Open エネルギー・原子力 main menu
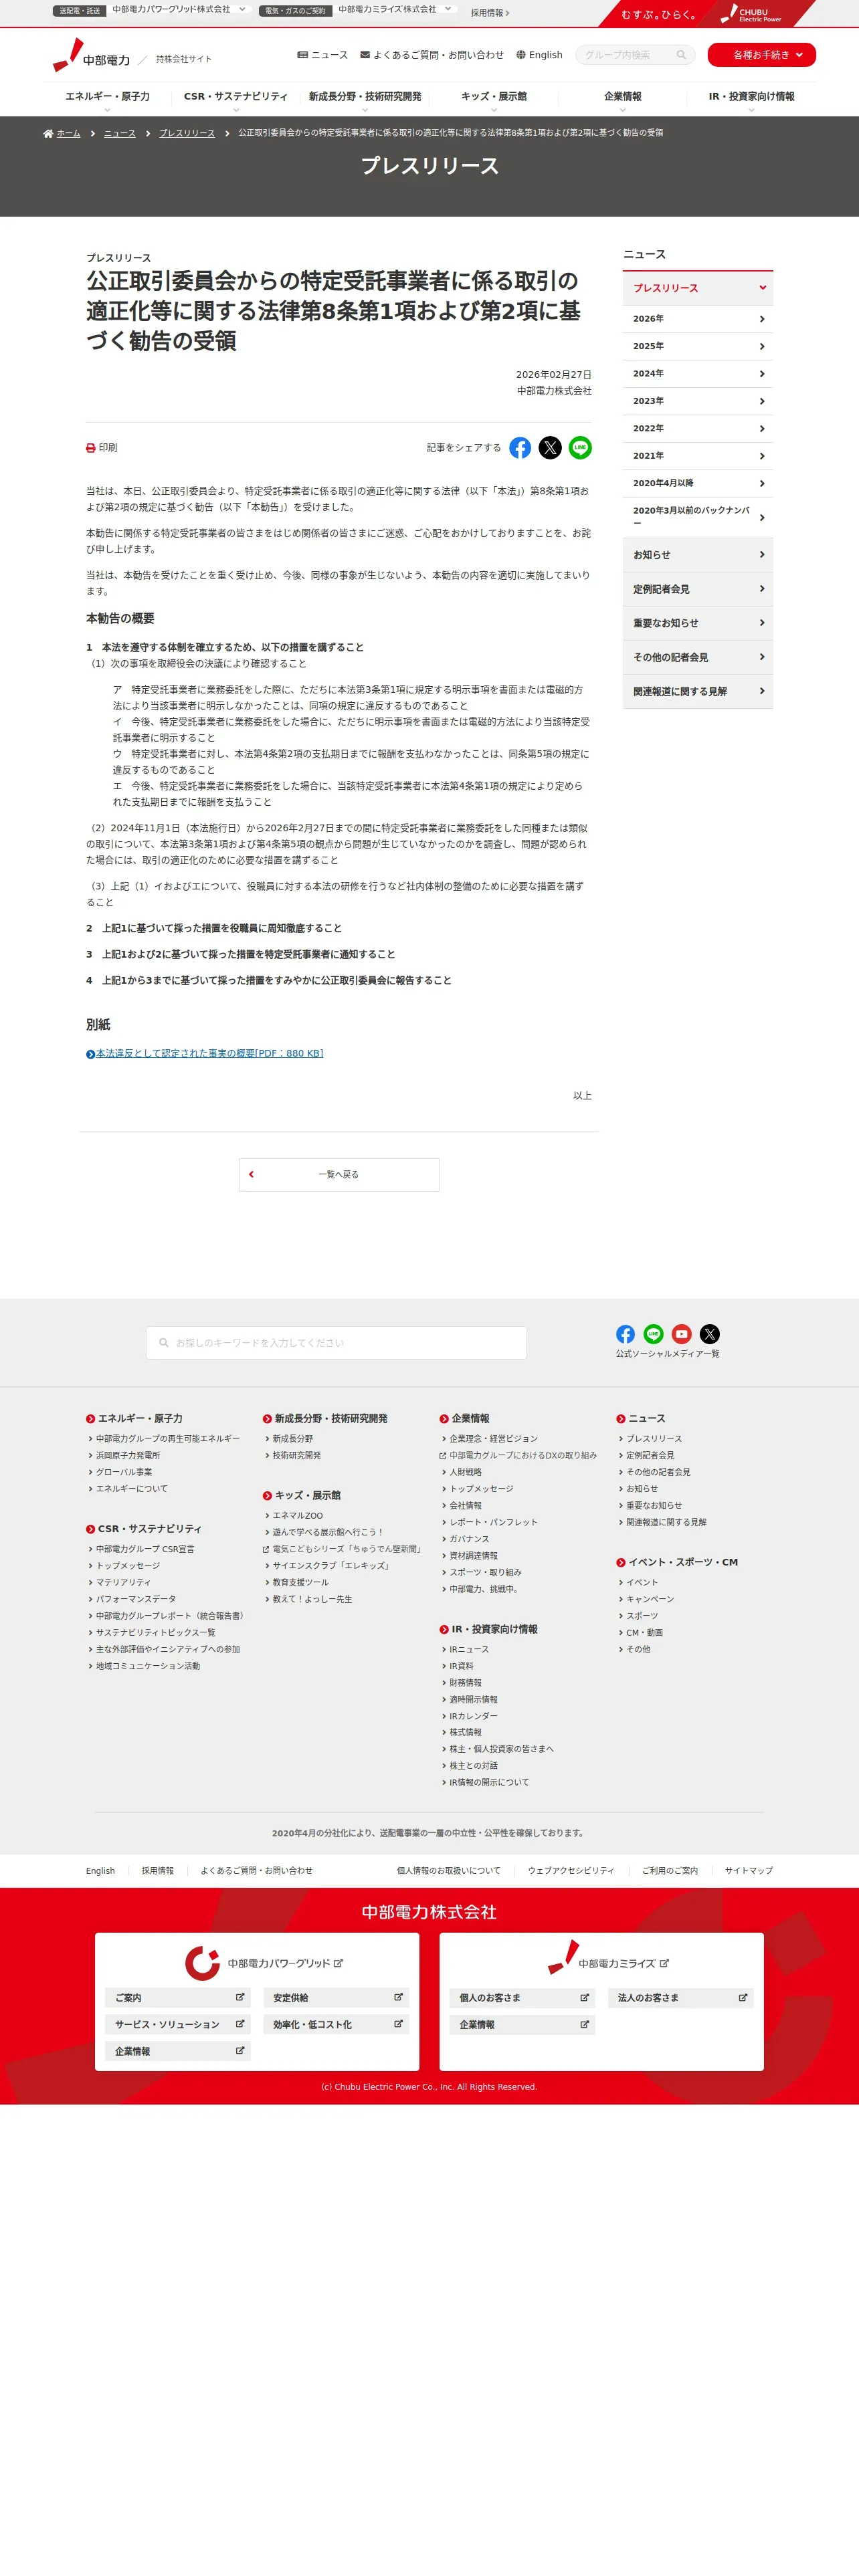This screenshot has width=859, height=2576. coord(107,98)
